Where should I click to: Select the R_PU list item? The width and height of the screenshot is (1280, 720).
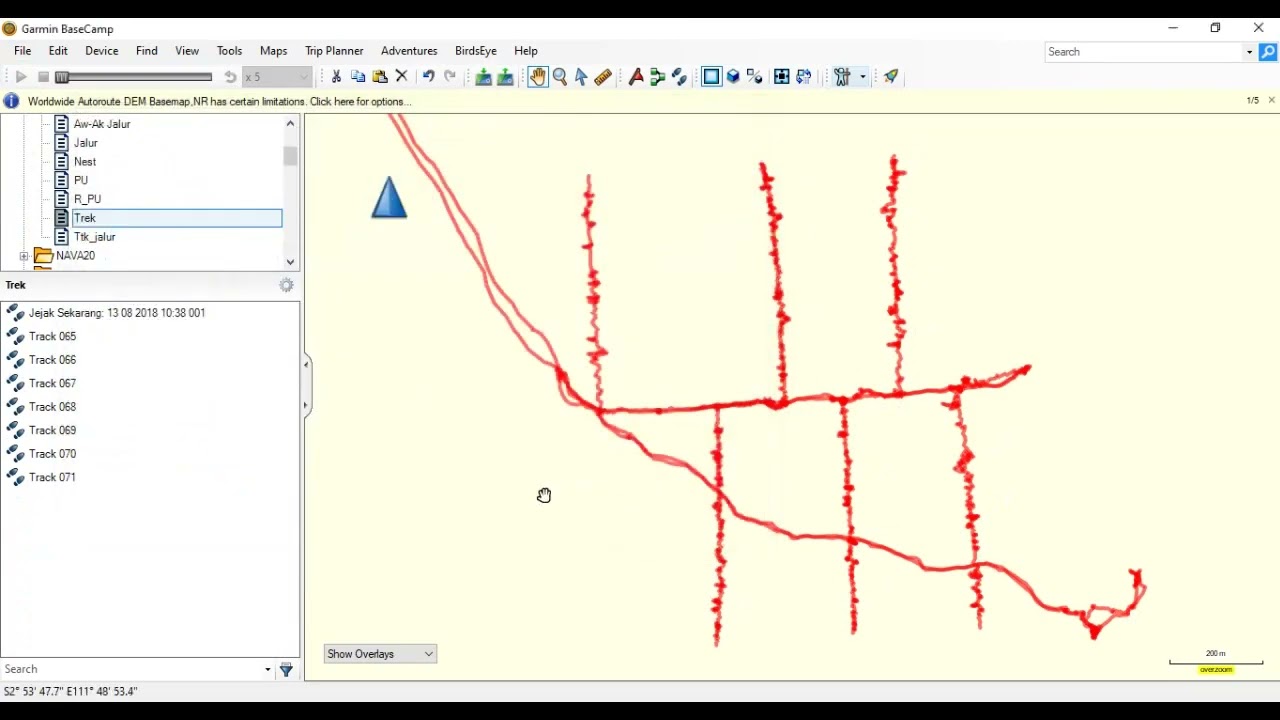[x=87, y=200]
